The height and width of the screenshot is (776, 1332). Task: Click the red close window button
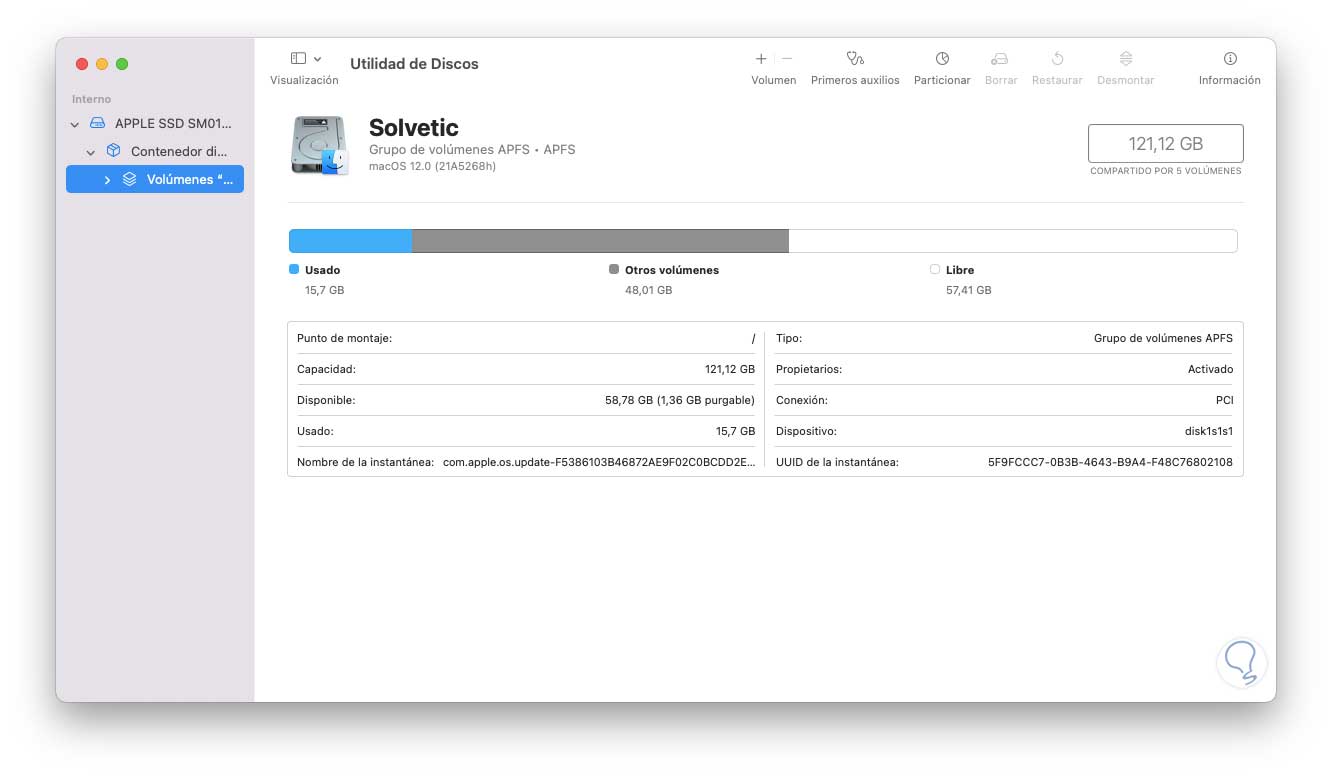click(x=82, y=64)
